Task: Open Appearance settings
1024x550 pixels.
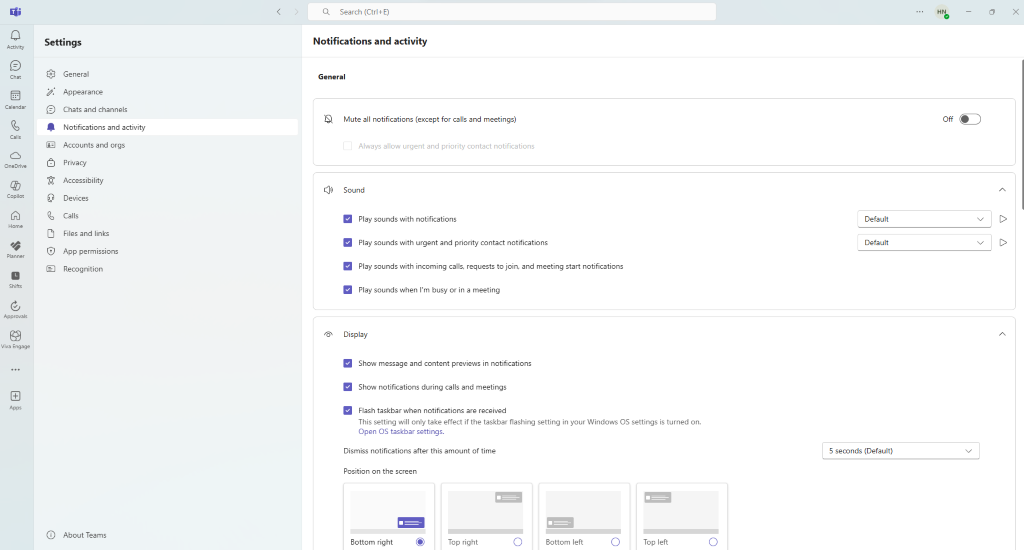Action: [x=167, y=91]
